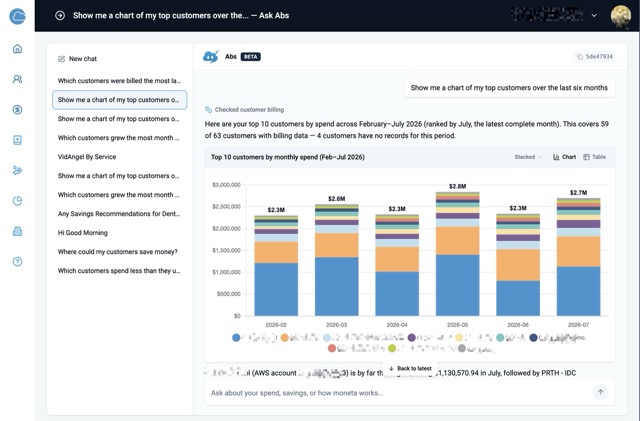Open the Customers people icon in sidebar
Image resolution: width=640 pixels, height=421 pixels.
coord(17,79)
